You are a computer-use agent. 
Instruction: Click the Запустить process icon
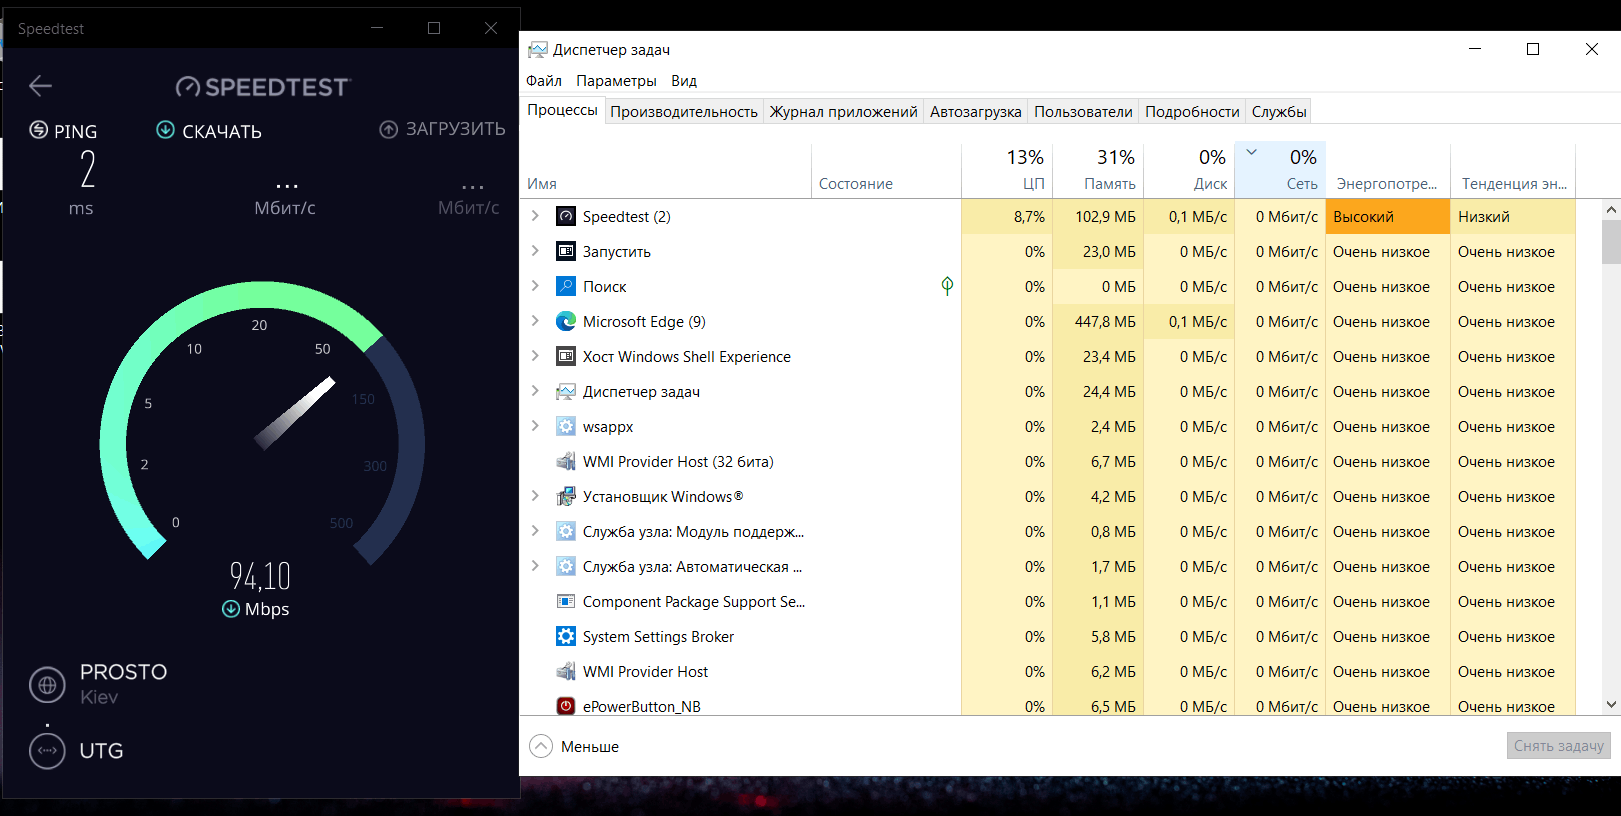point(566,251)
